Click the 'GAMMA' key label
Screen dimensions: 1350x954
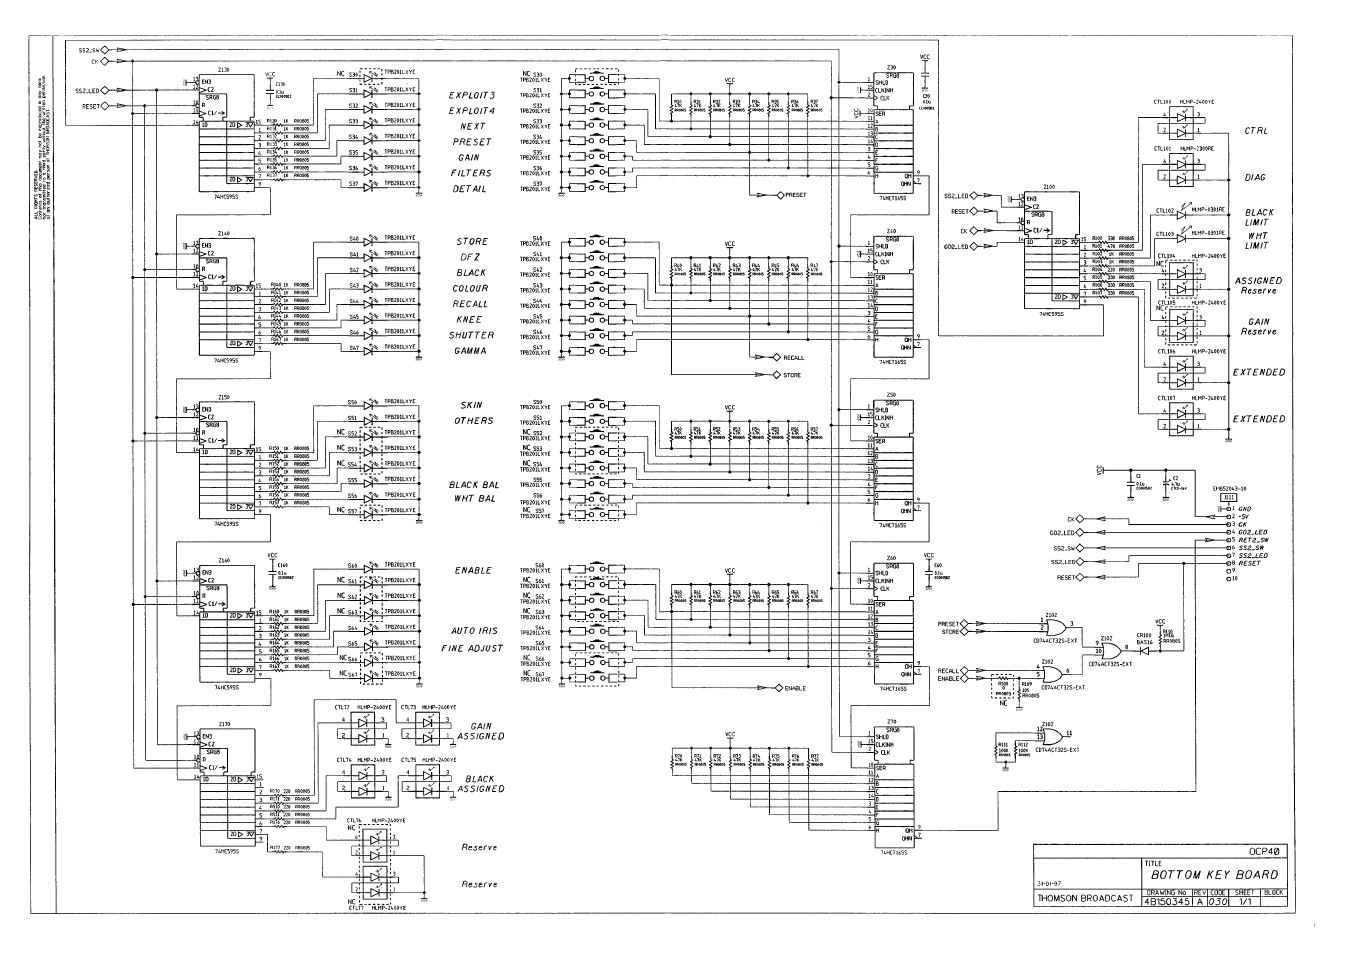click(470, 351)
